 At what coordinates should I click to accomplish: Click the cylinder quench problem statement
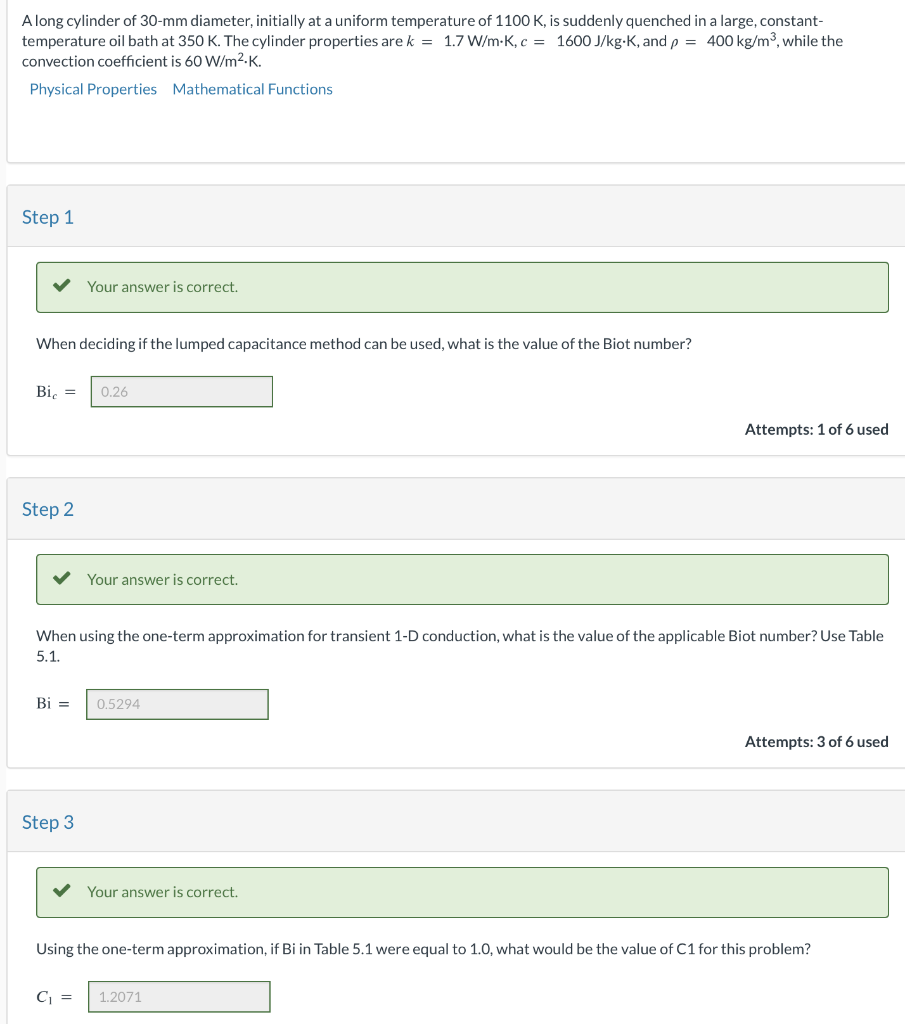pos(432,41)
